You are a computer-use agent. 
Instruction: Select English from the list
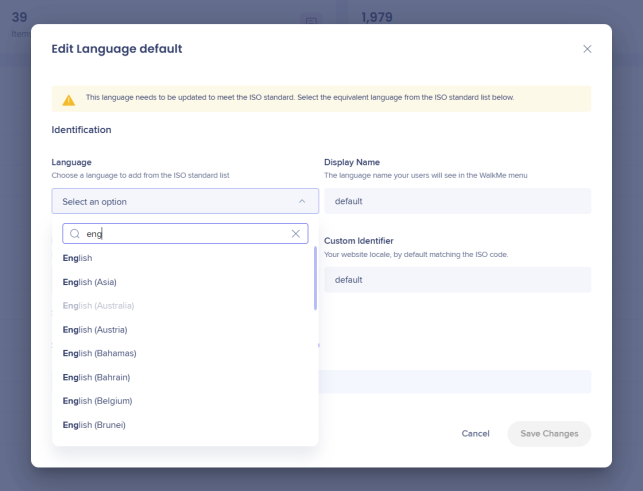coord(78,258)
